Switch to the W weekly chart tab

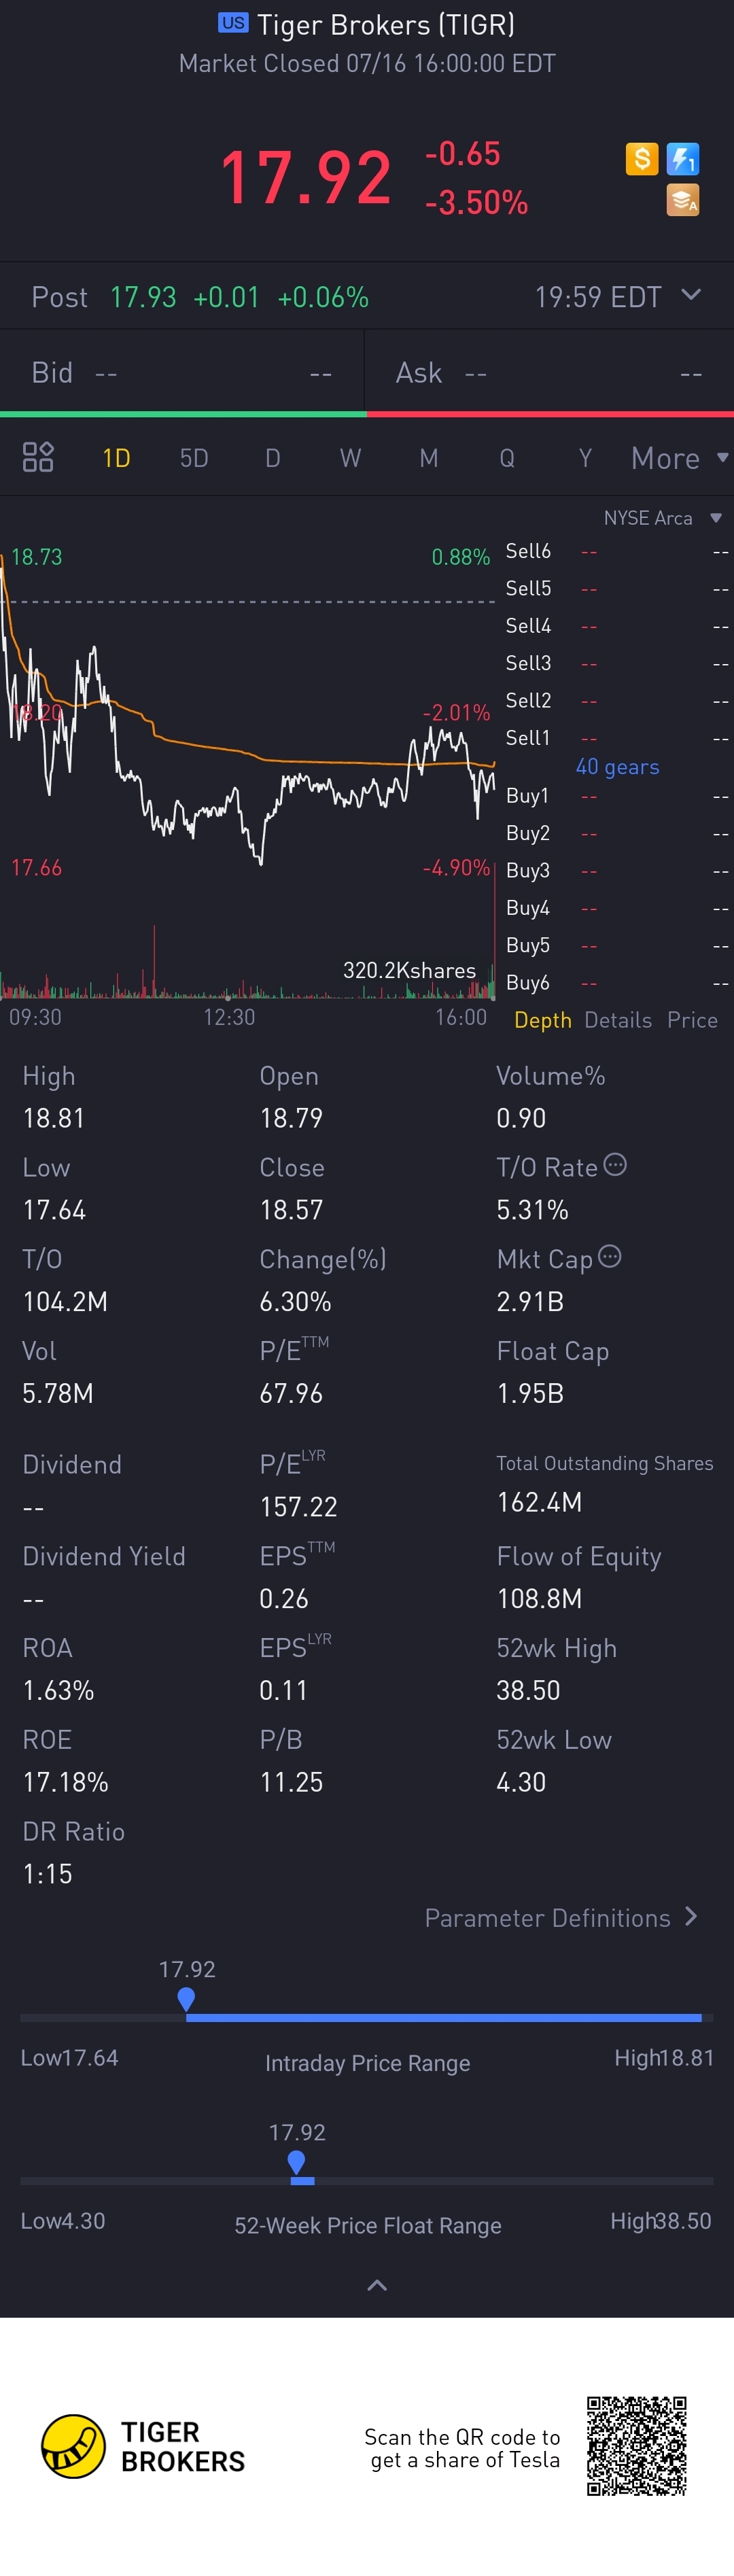350,458
